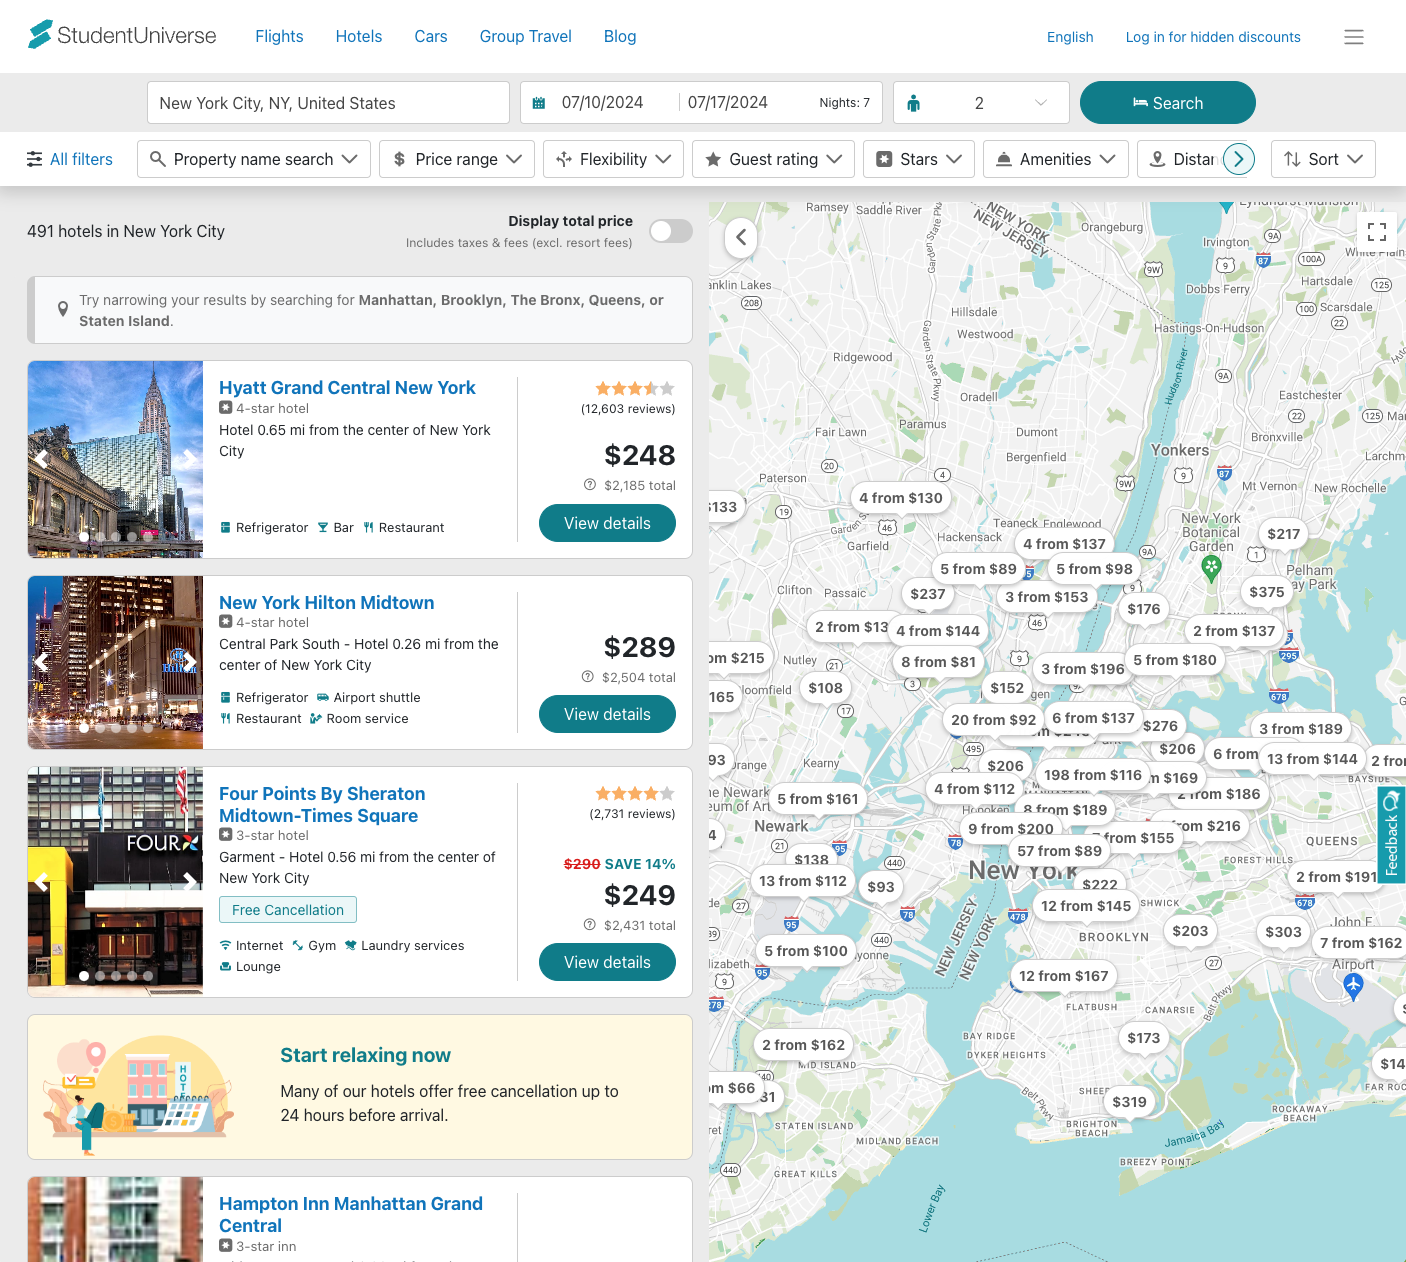
Task: Show previous photo of Hyatt Grand Central
Action: coord(42,459)
